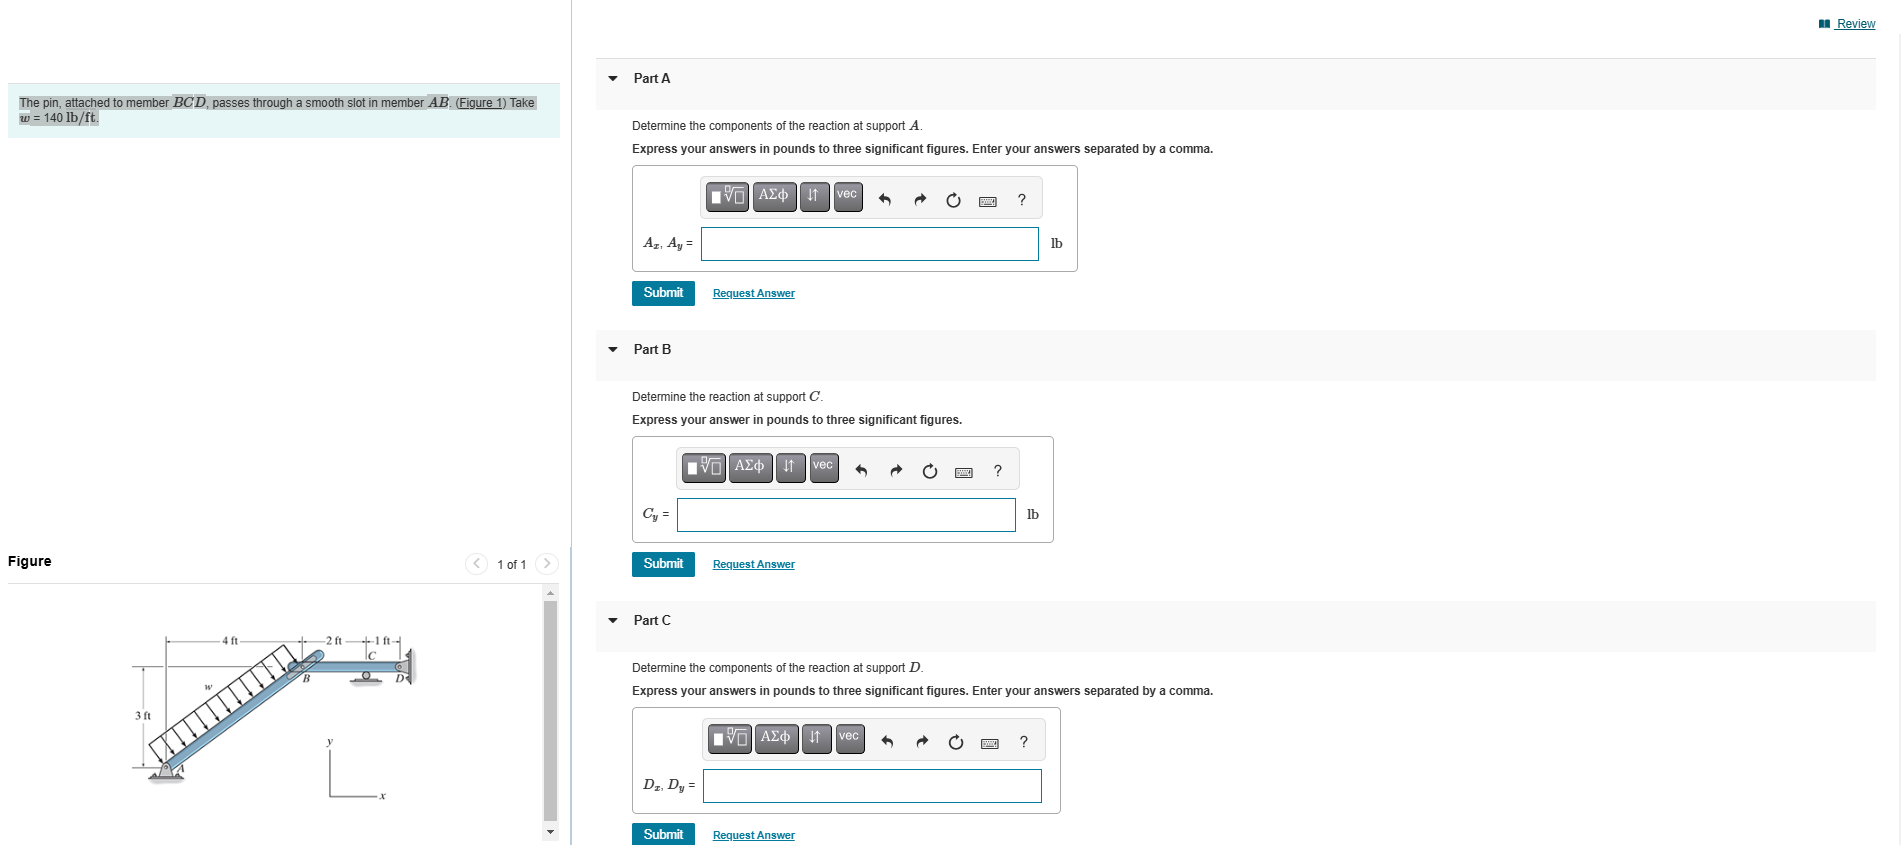The image size is (1901, 845).
Task: Request Answer for Part B
Action: pos(754,565)
